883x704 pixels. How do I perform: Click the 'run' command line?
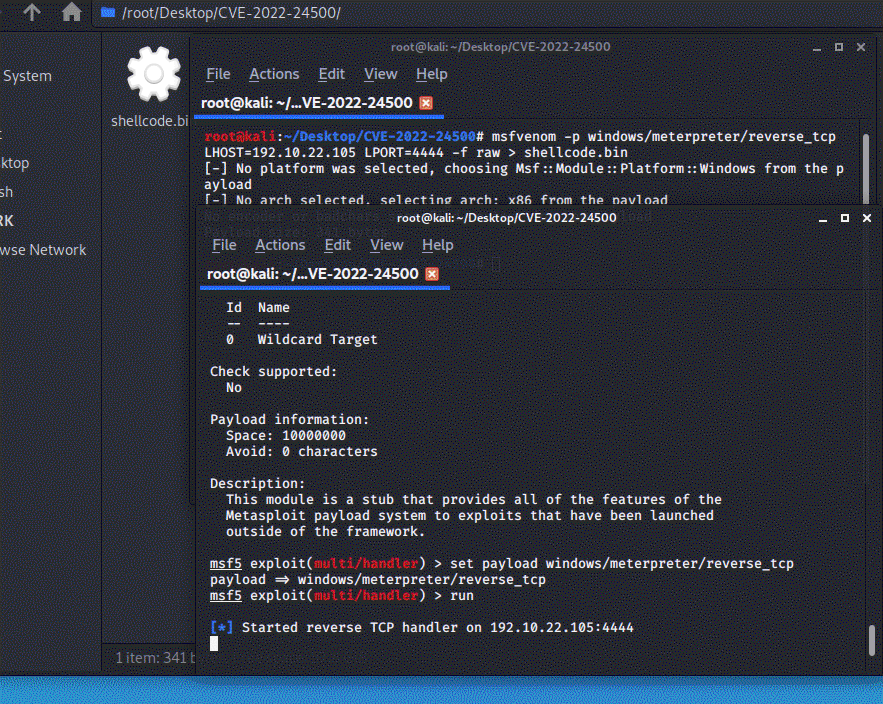click(341, 596)
